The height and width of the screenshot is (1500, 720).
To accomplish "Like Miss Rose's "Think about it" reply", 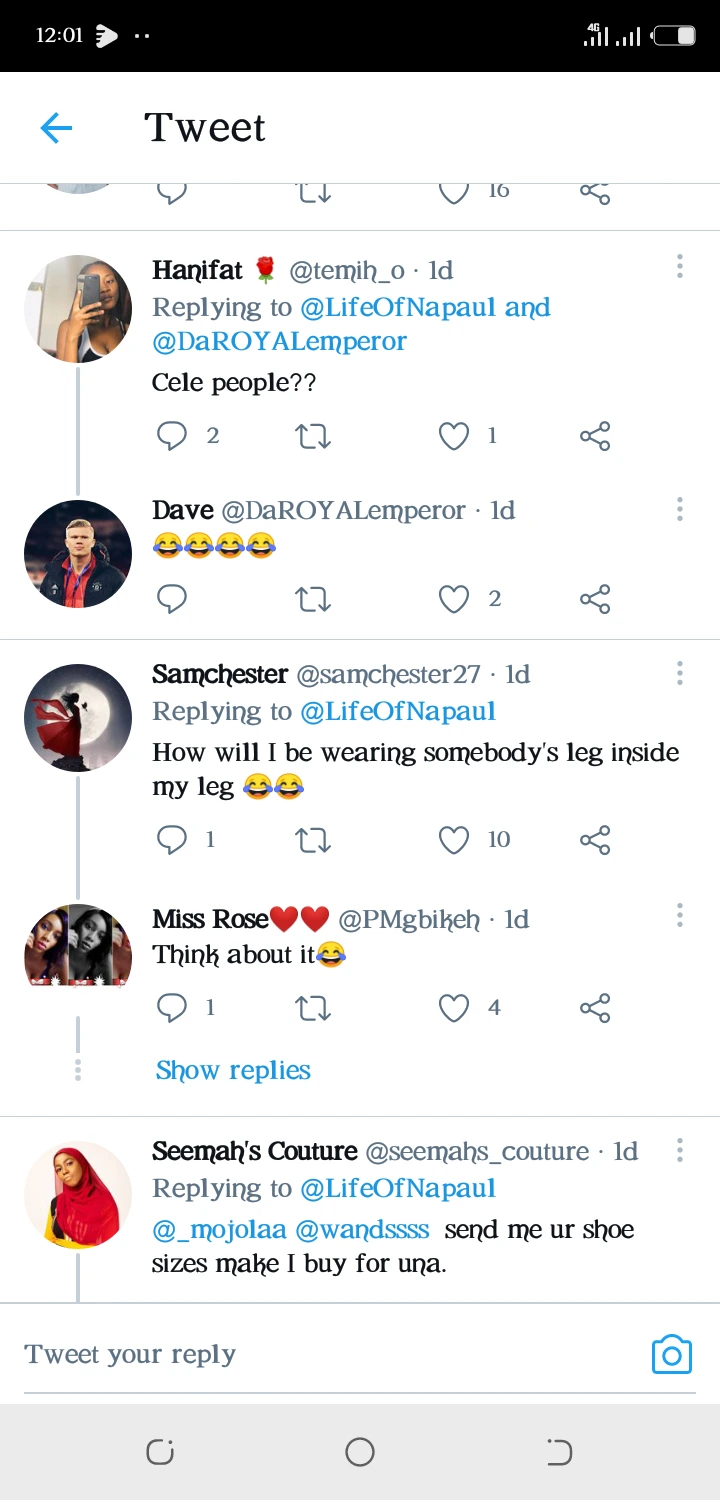I will click(454, 1008).
